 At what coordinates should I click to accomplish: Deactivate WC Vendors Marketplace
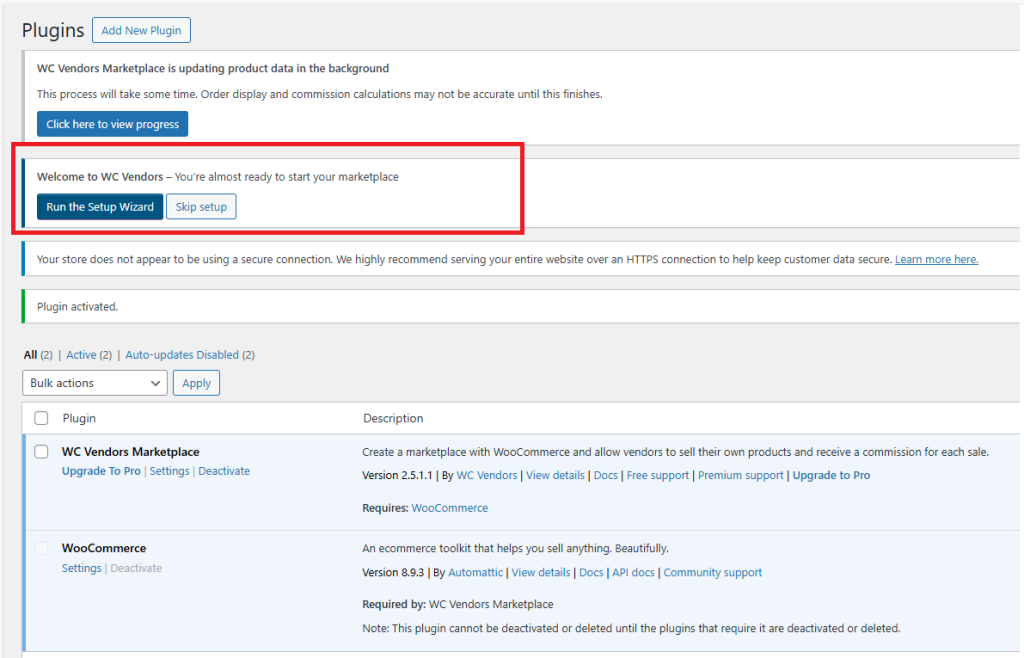pyautogui.click(x=224, y=470)
